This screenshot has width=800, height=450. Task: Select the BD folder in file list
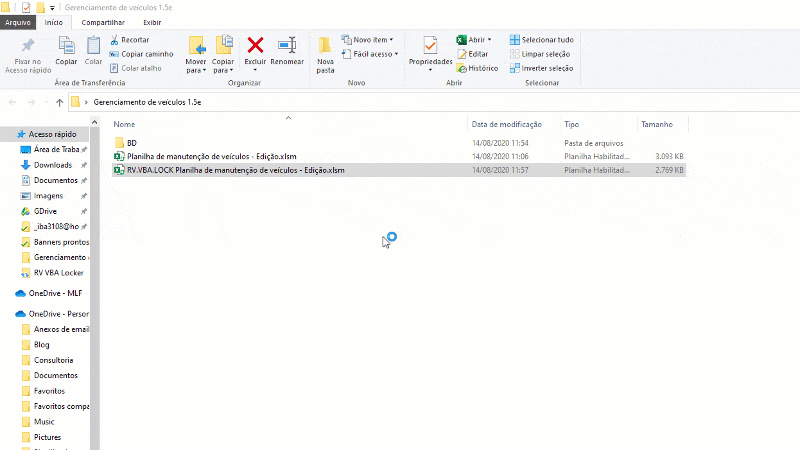[x=132, y=143]
